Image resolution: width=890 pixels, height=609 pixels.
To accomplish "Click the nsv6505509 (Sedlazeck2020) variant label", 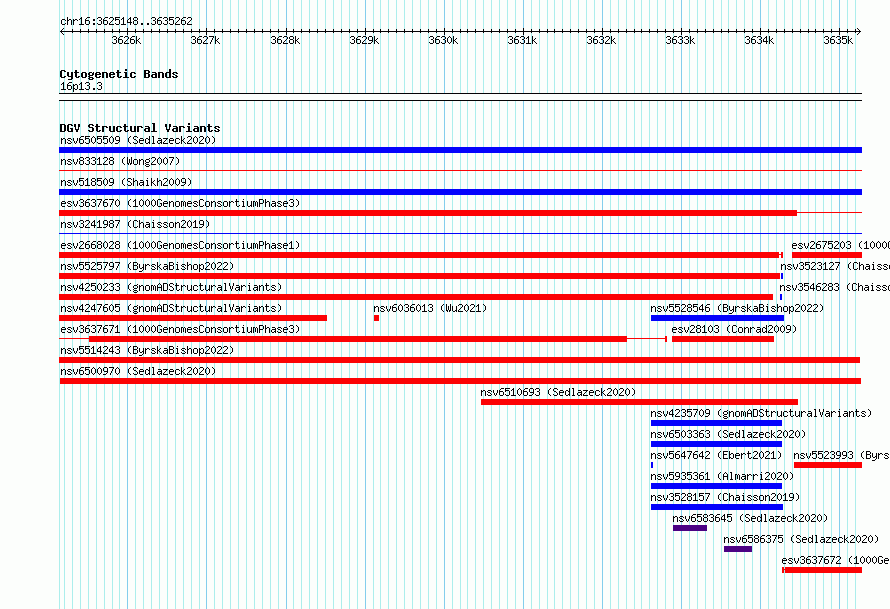I will tap(138, 140).
